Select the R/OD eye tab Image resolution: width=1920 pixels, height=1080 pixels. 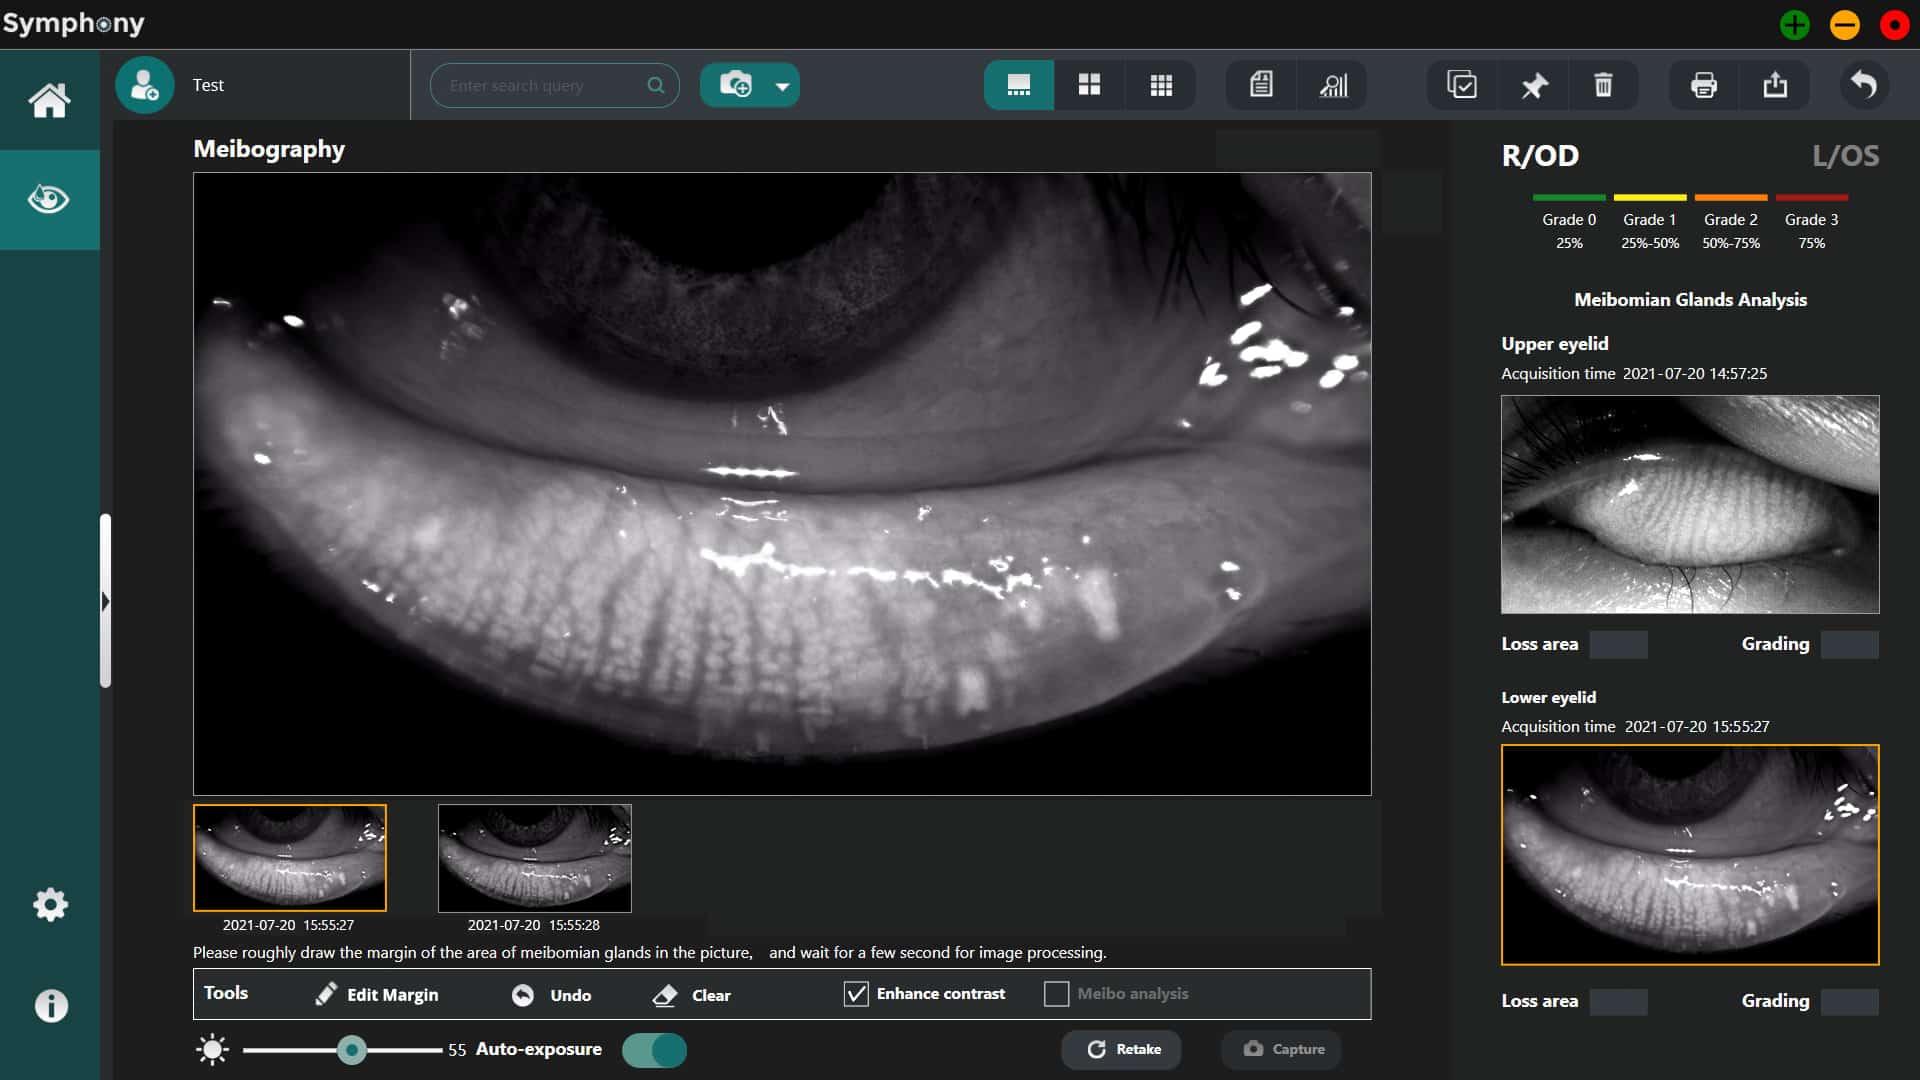tap(1540, 156)
